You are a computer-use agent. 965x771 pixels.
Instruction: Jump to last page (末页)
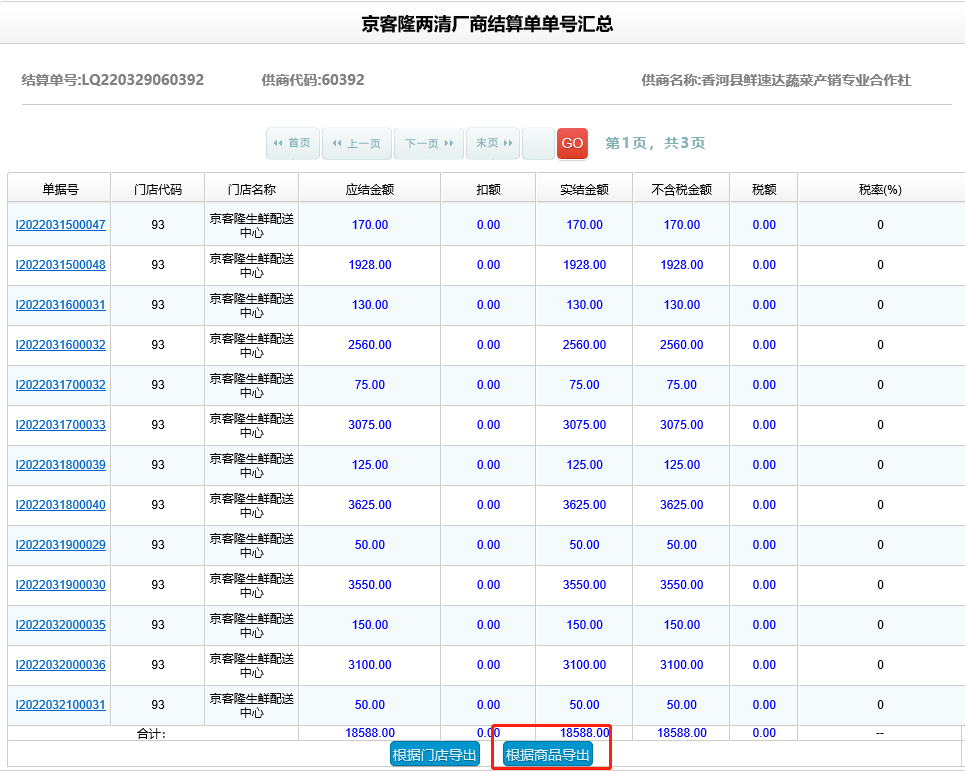point(494,143)
